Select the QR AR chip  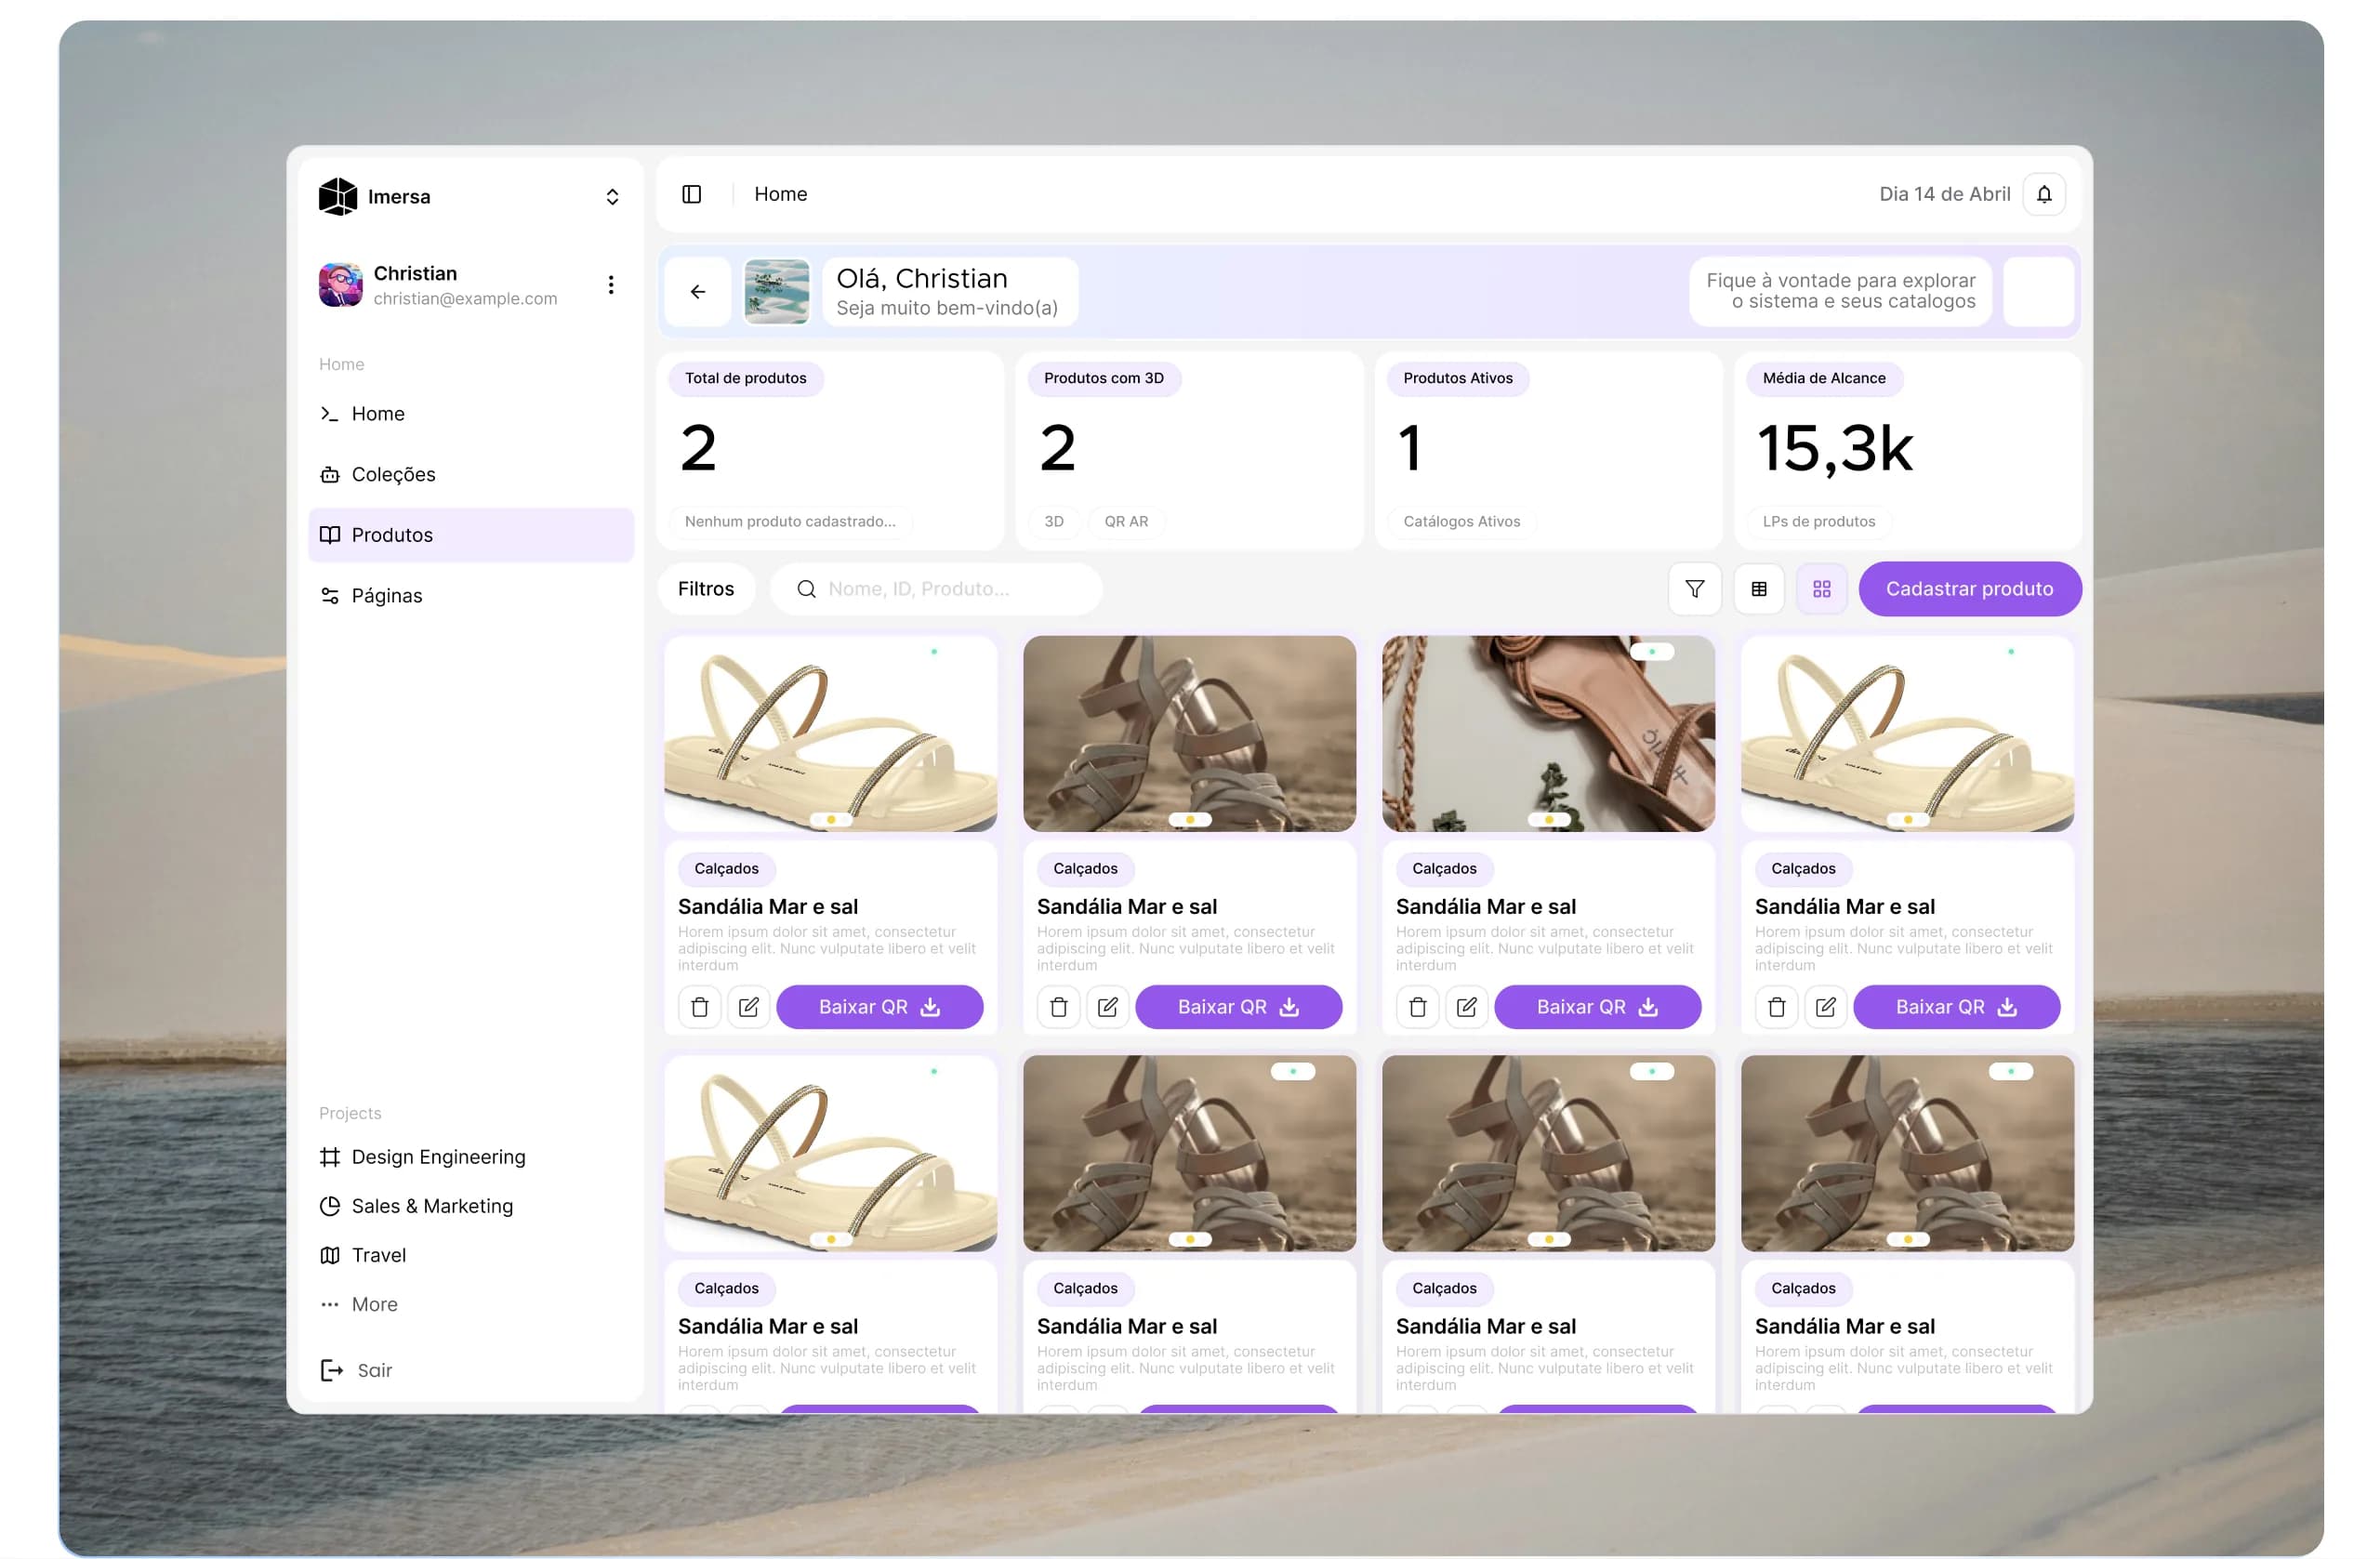(1125, 521)
